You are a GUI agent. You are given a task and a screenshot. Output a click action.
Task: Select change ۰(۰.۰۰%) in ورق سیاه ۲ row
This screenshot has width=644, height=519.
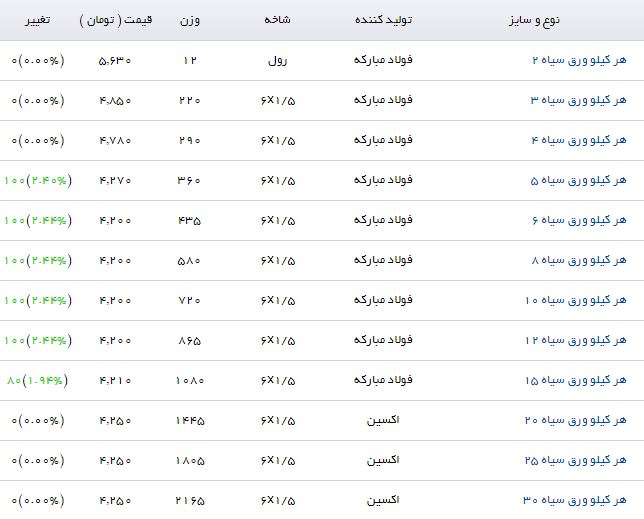[x=38, y=61]
